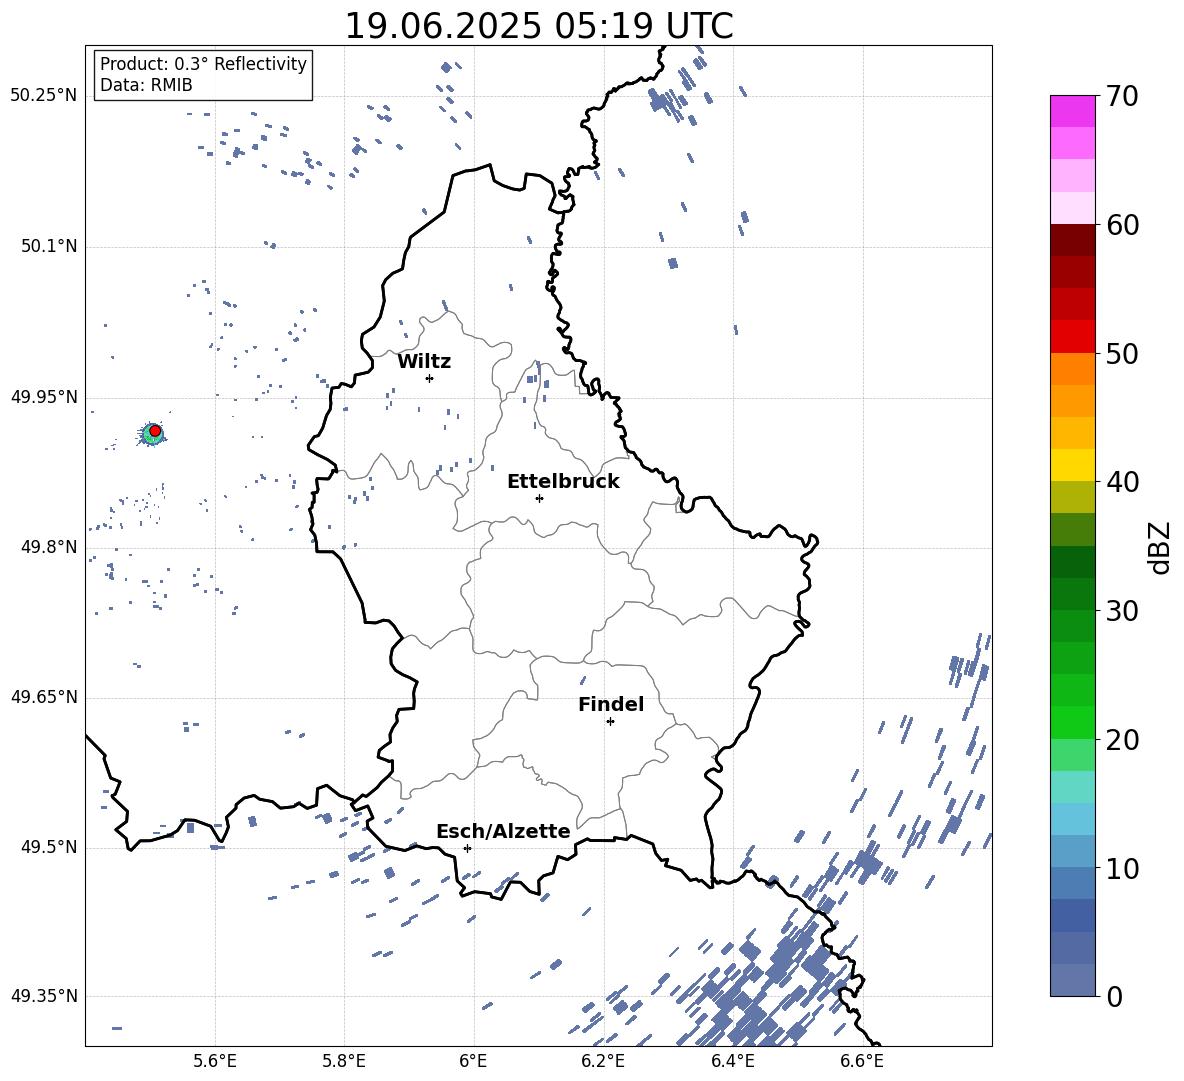Image resolution: width=1184 pixels, height=1081 pixels.
Task: Click the 5.6°E longitude label
Action: click(215, 1061)
